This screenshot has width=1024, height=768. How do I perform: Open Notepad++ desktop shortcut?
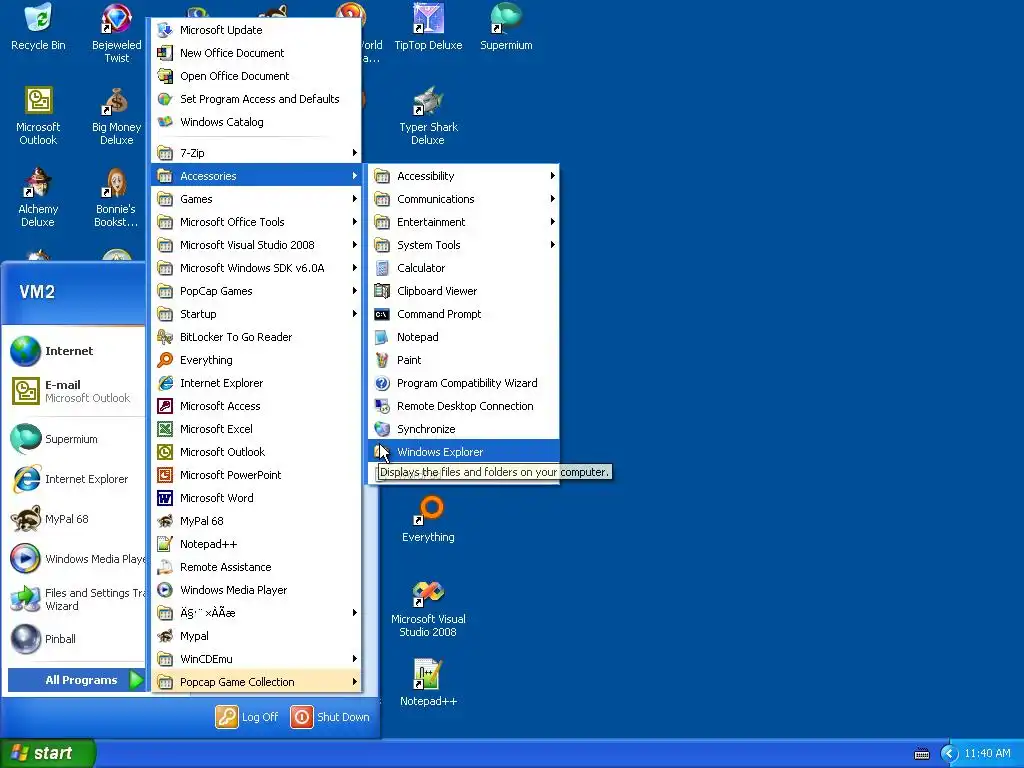click(x=428, y=684)
